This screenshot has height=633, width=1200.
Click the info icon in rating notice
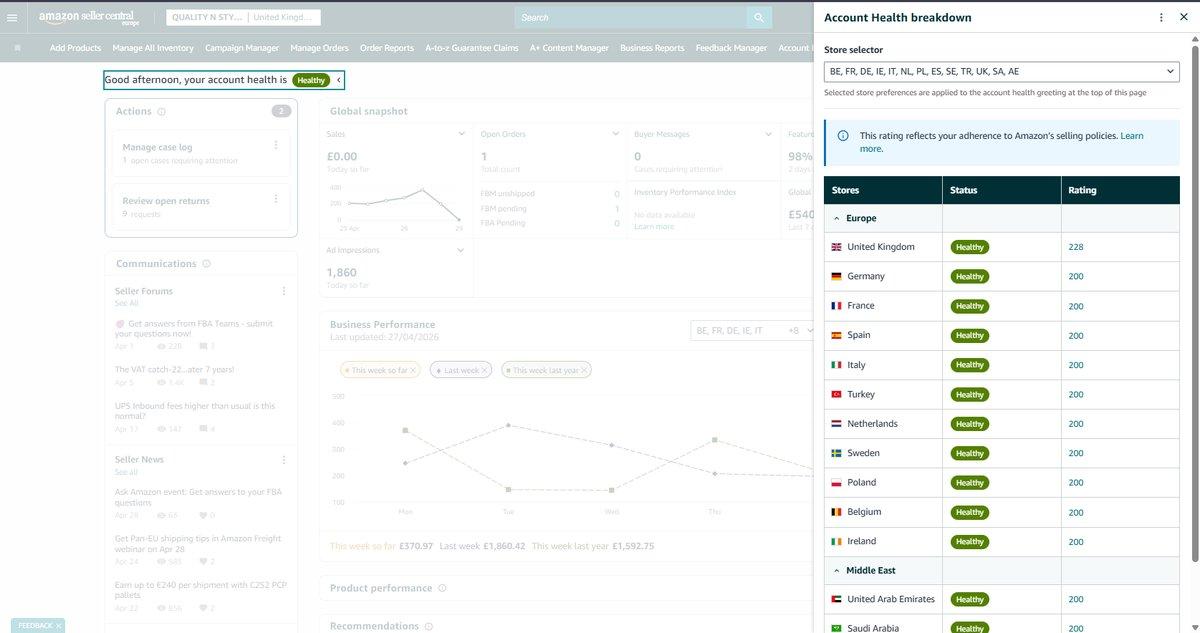(843, 136)
